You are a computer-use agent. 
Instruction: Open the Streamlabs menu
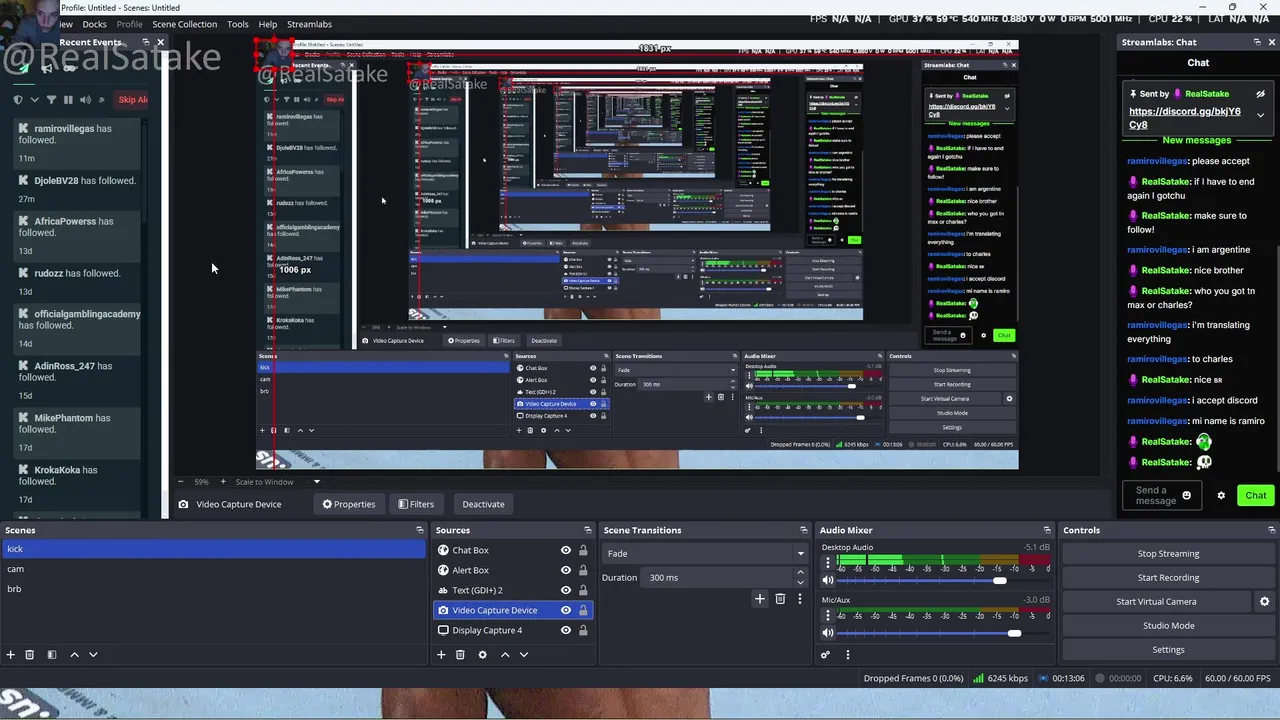tap(309, 24)
